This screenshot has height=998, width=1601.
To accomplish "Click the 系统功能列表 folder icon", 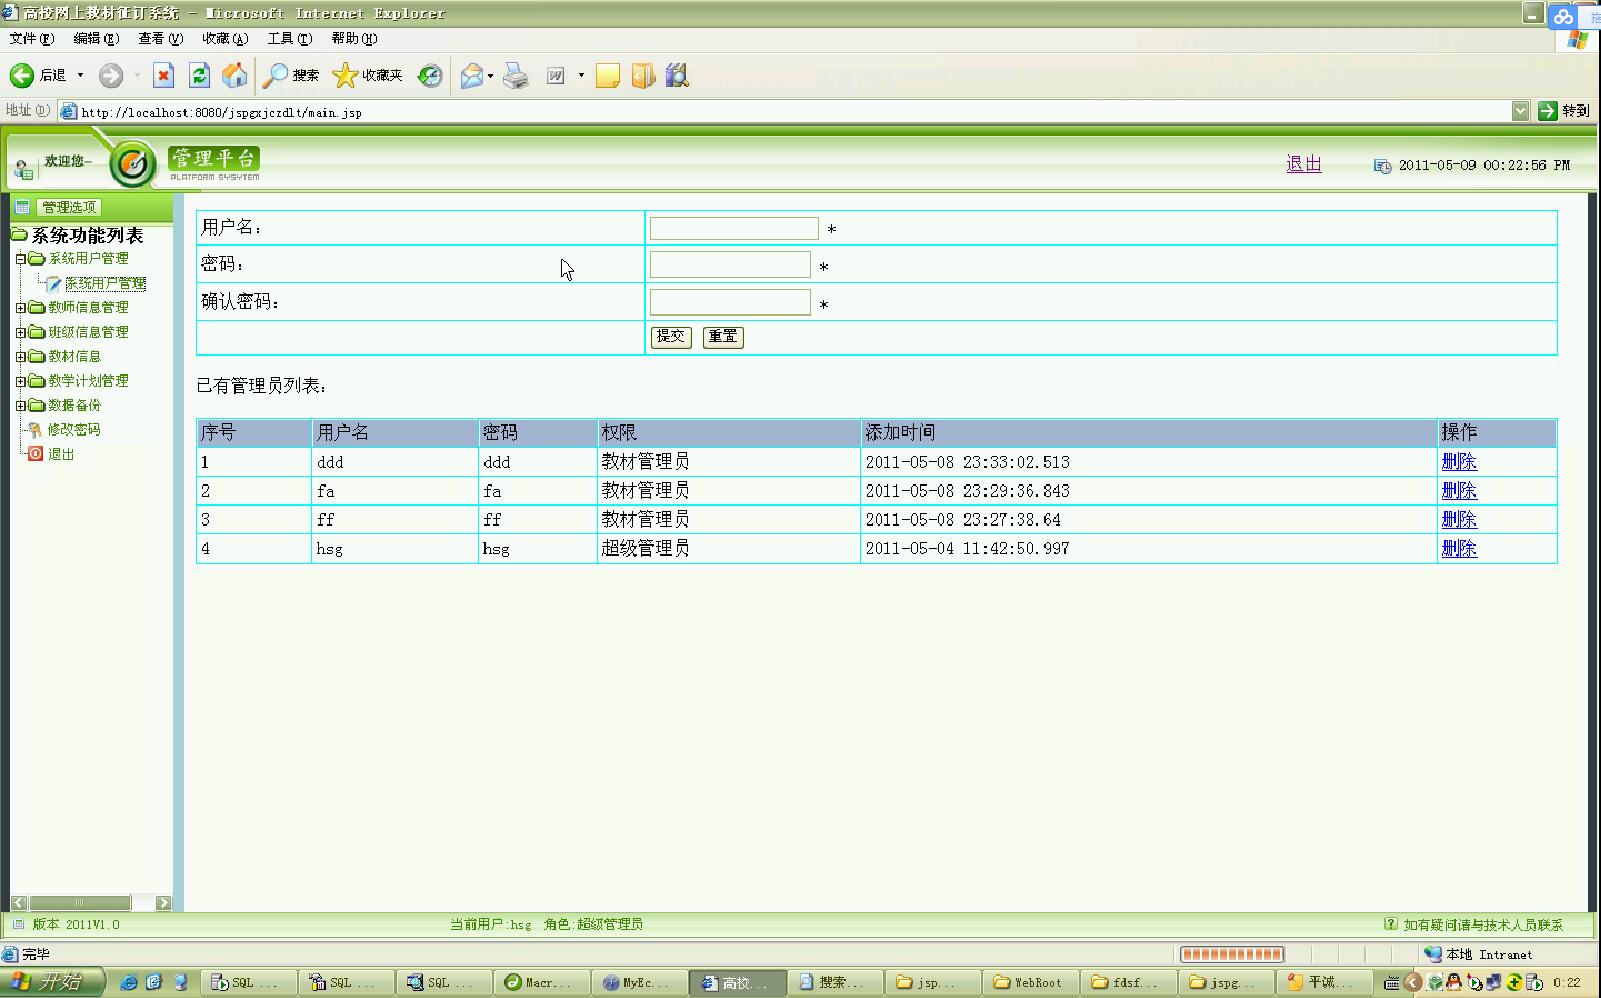I will (19, 235).
